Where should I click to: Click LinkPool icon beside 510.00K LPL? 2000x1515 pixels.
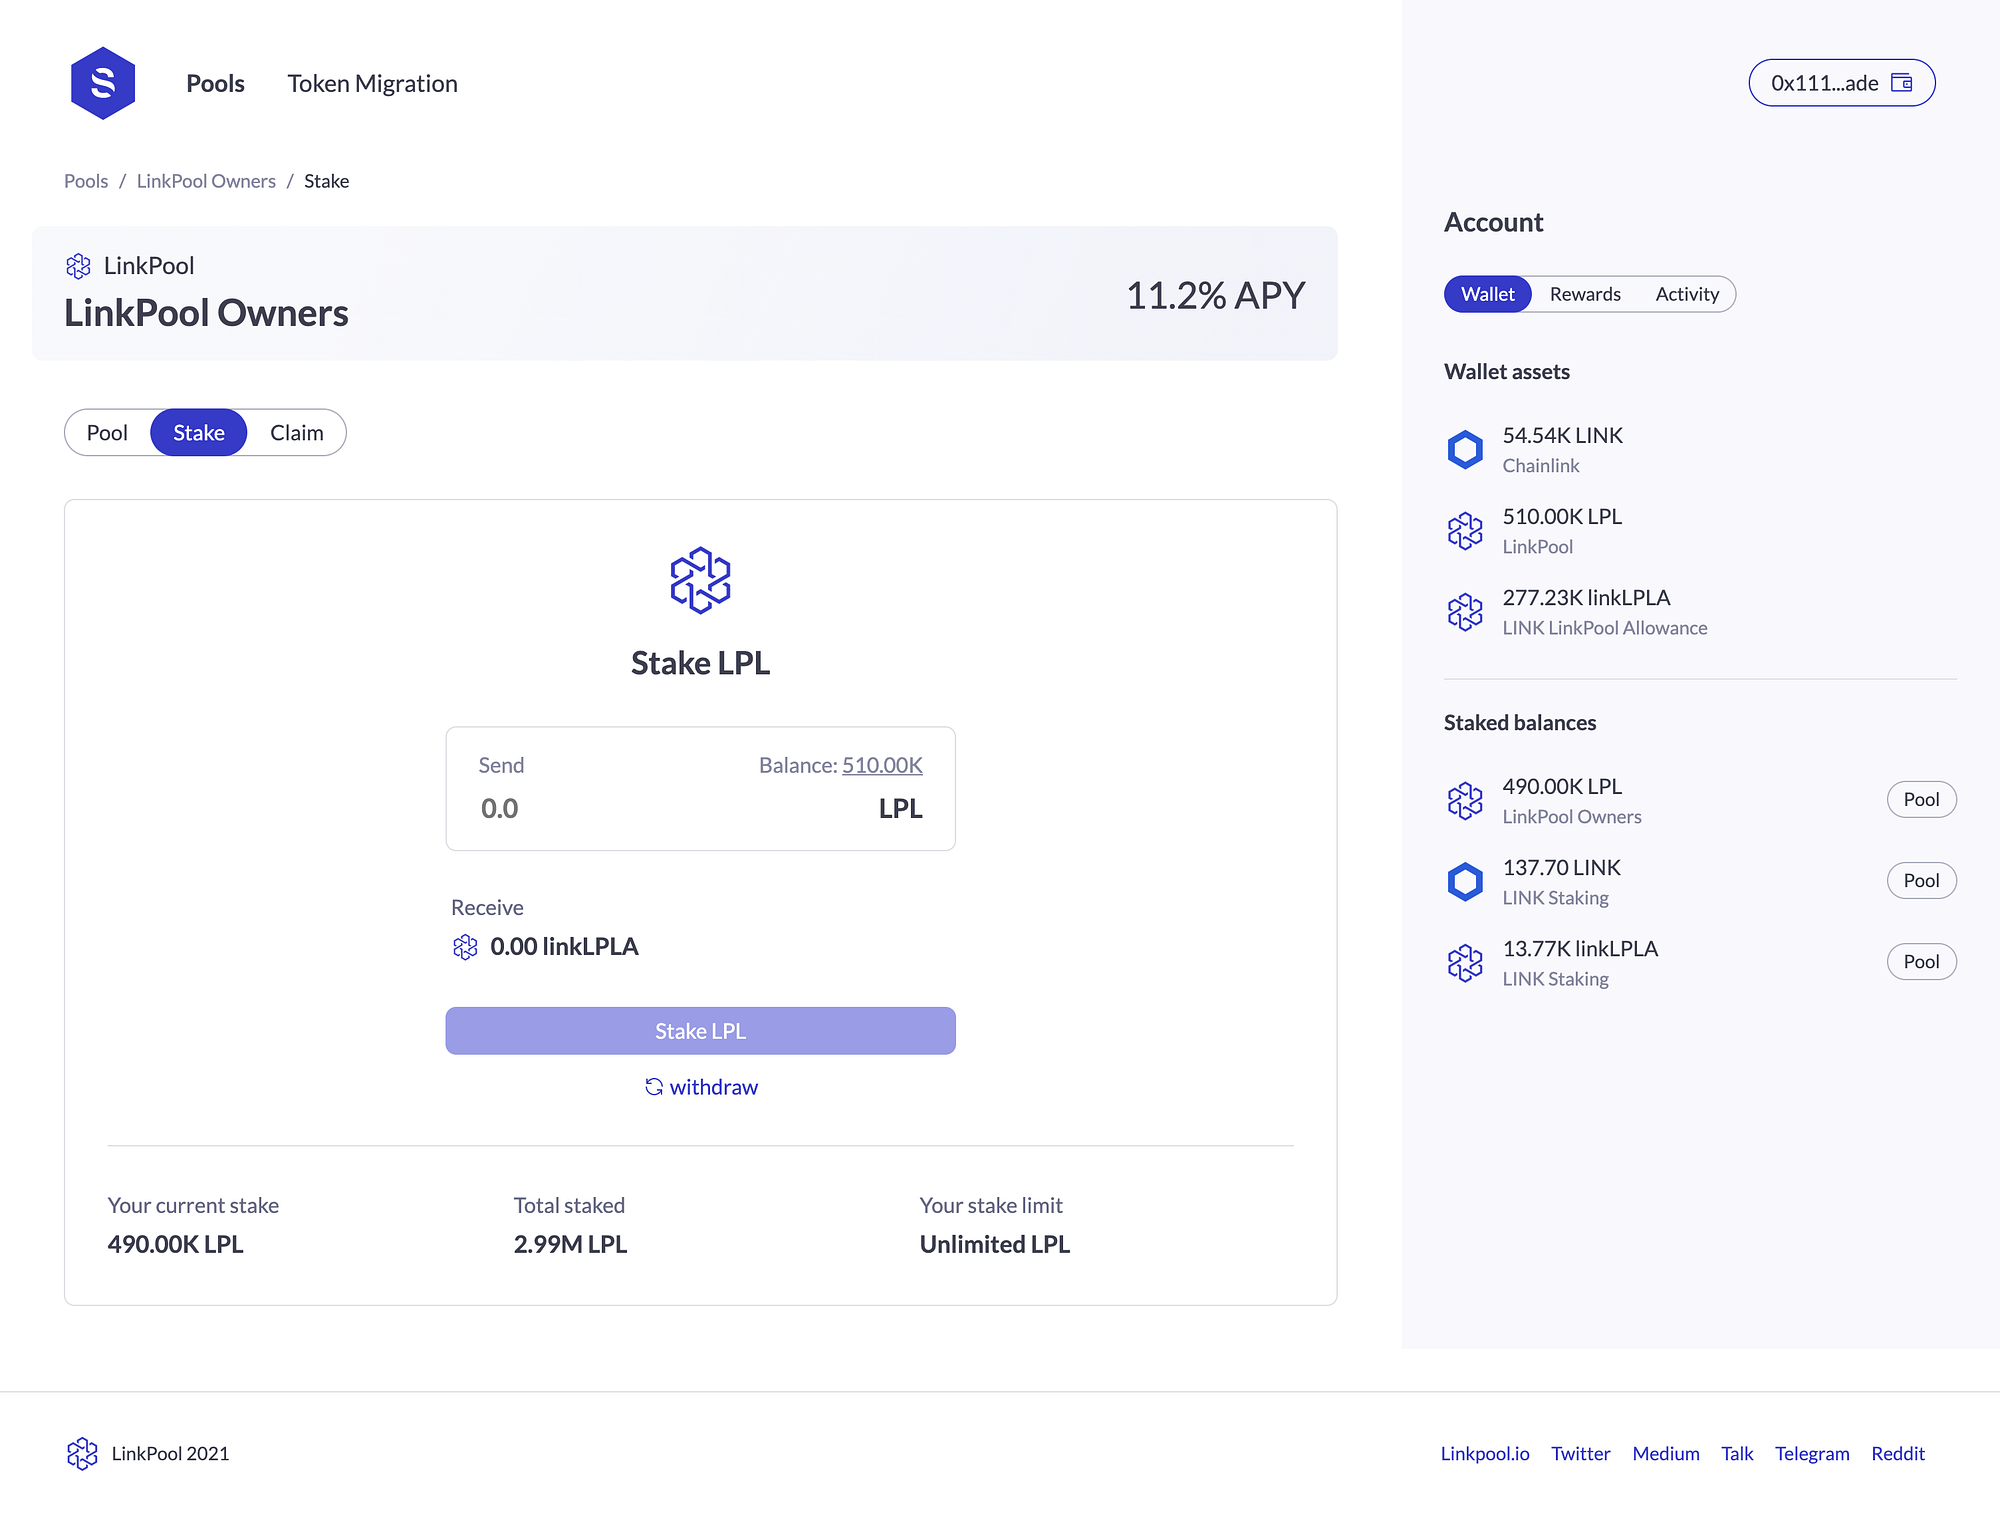coord(1465,531)
